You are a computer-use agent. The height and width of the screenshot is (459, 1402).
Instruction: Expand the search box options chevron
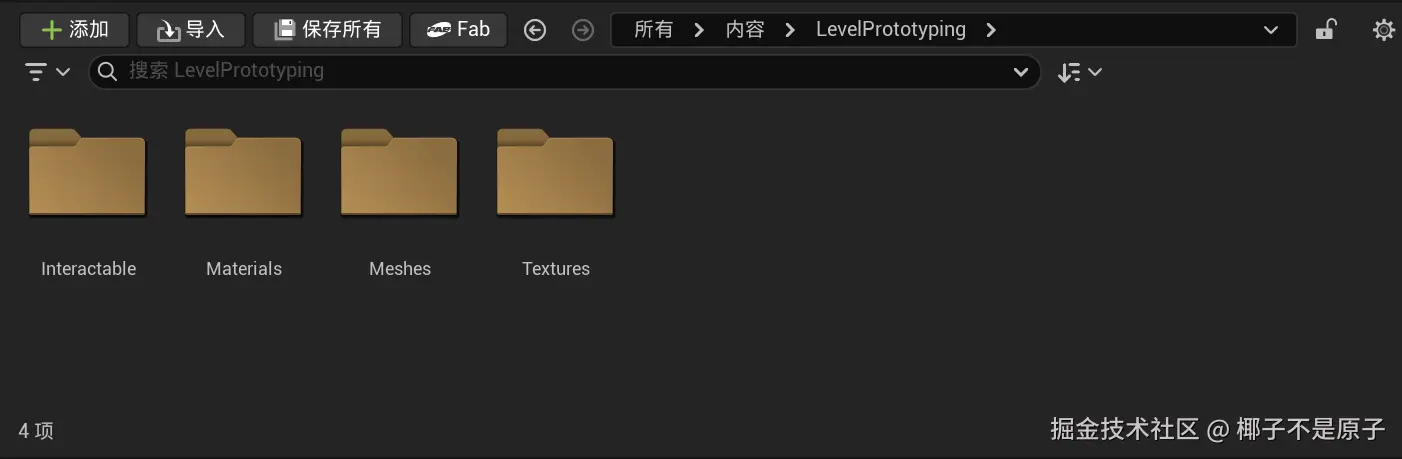coord(1021,72)
